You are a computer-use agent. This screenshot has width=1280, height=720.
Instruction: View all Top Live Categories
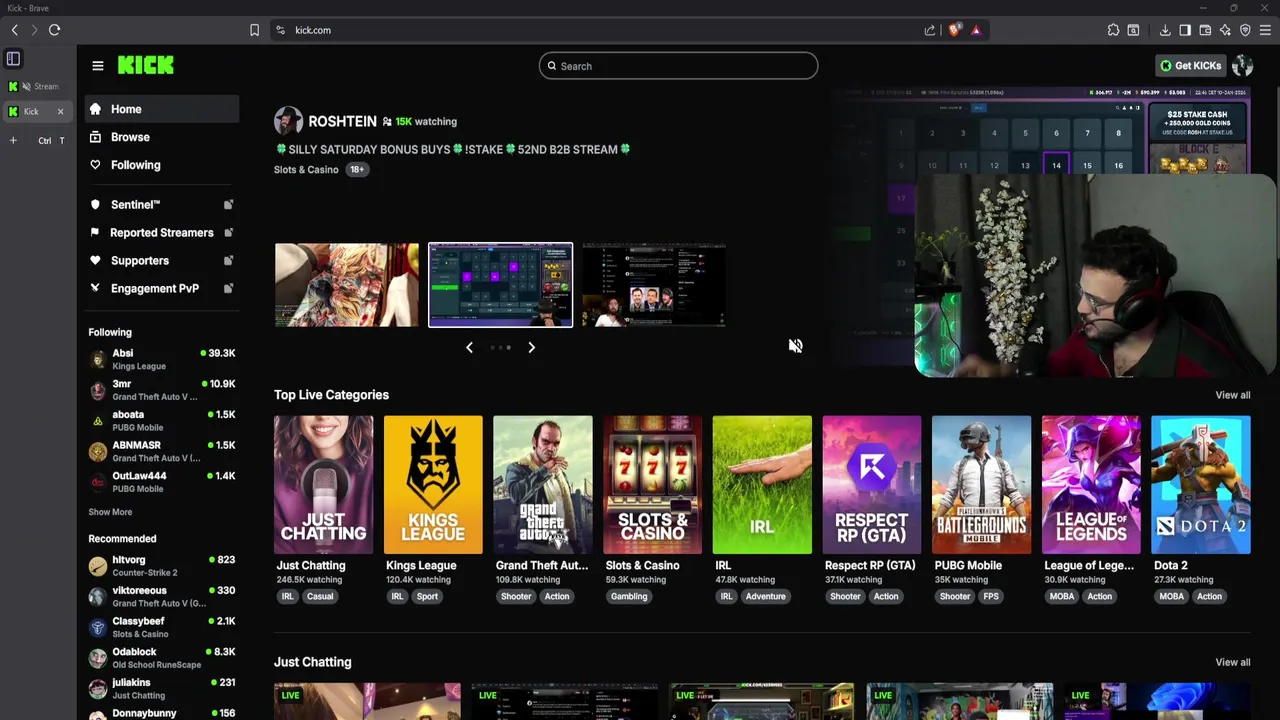pyautogui.click(x=1232, y=395)
